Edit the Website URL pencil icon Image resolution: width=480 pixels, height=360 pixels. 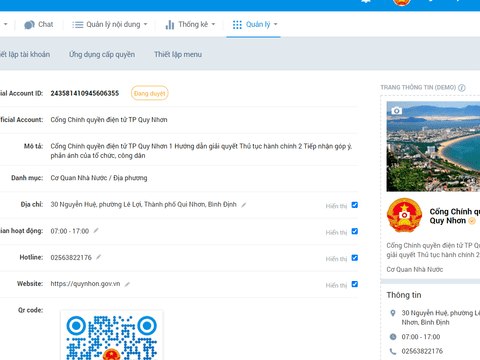[127, 284]
